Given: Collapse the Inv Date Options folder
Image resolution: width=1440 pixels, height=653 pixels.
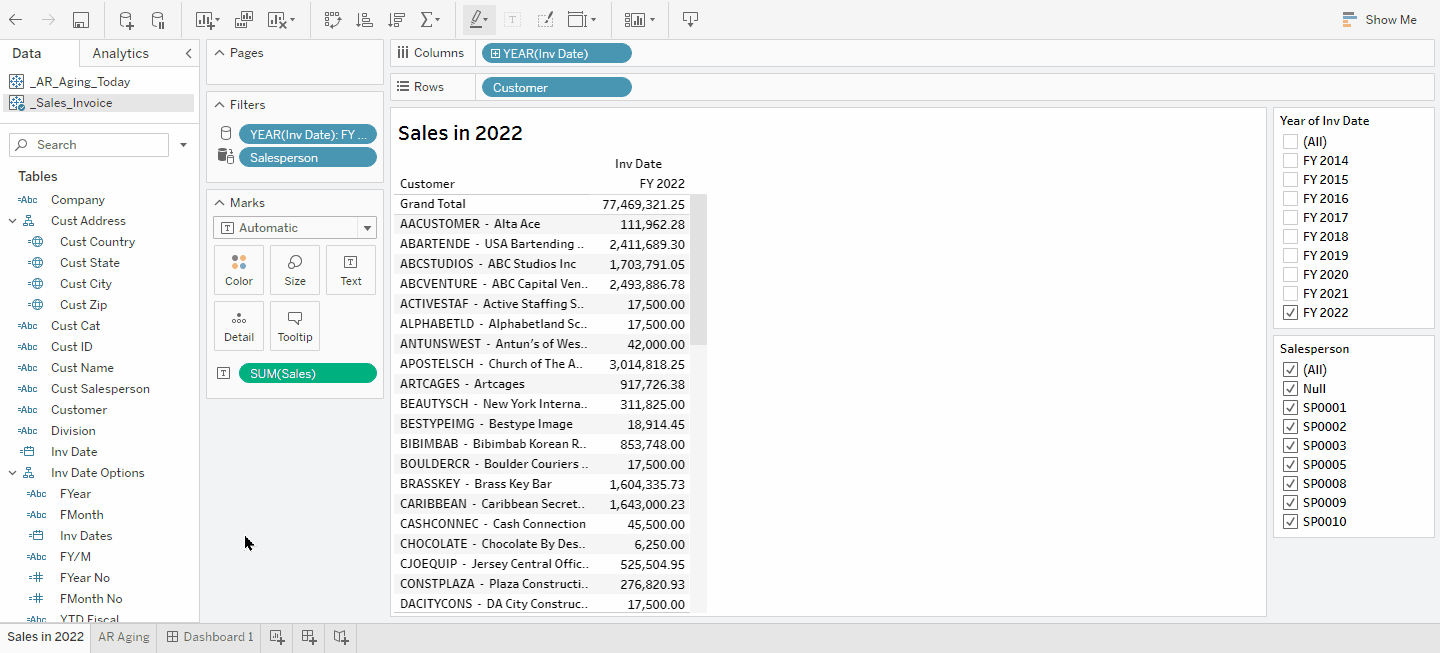Looking at the screenshot, I should pos(13,473).
